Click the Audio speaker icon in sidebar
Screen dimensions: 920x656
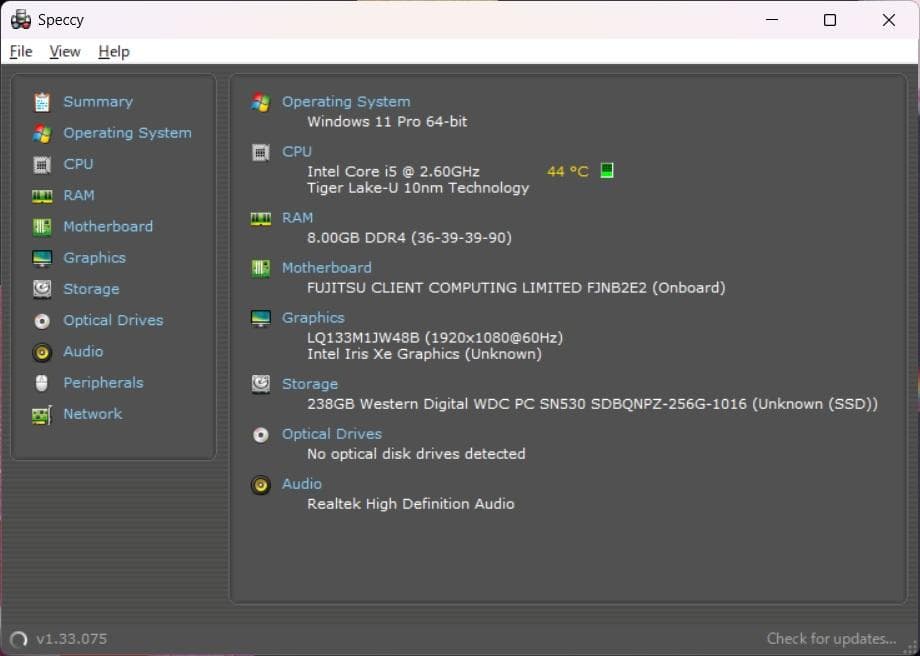pos(42,352)
